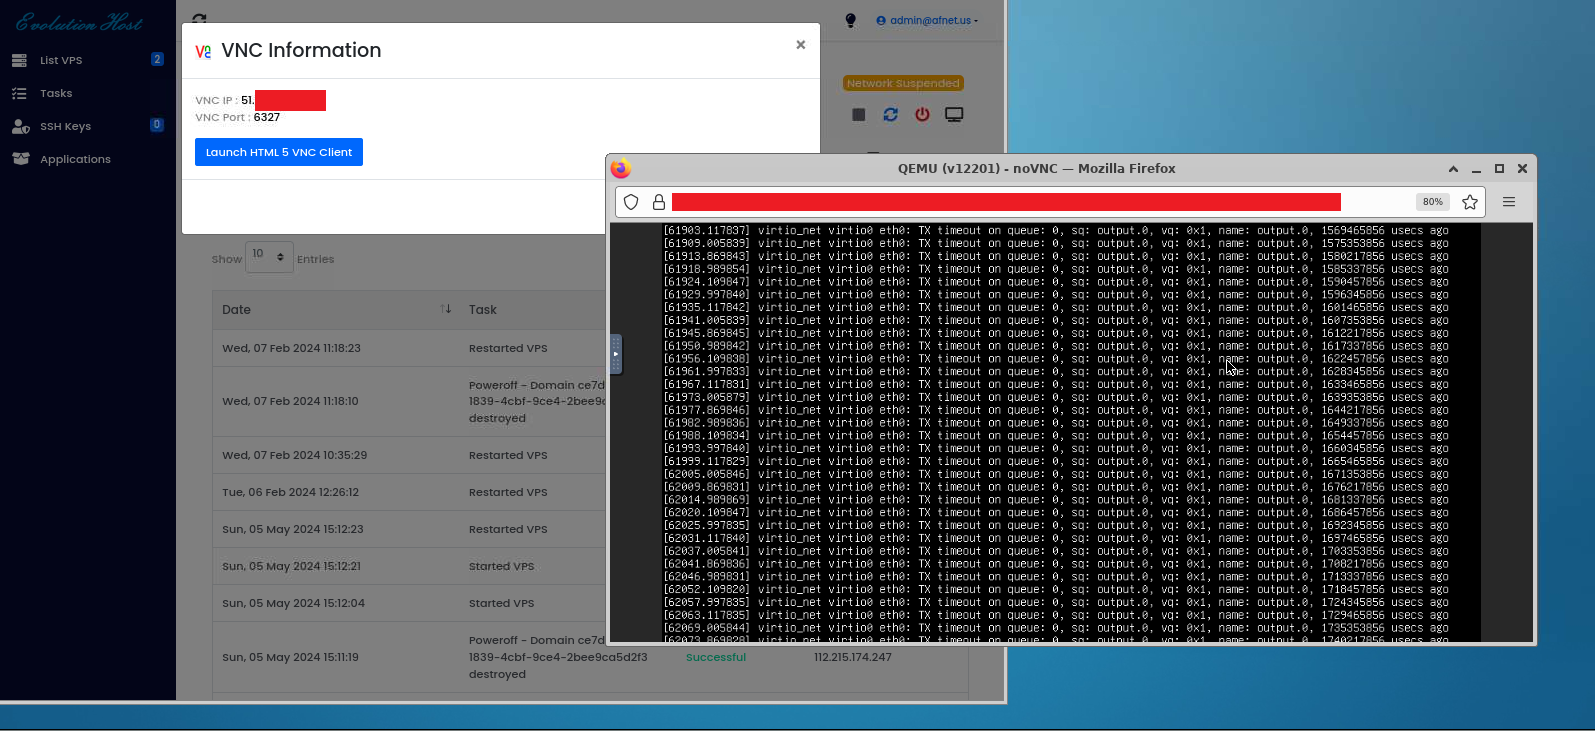Open the Firefox hamburger menu

click(1509, 202)
